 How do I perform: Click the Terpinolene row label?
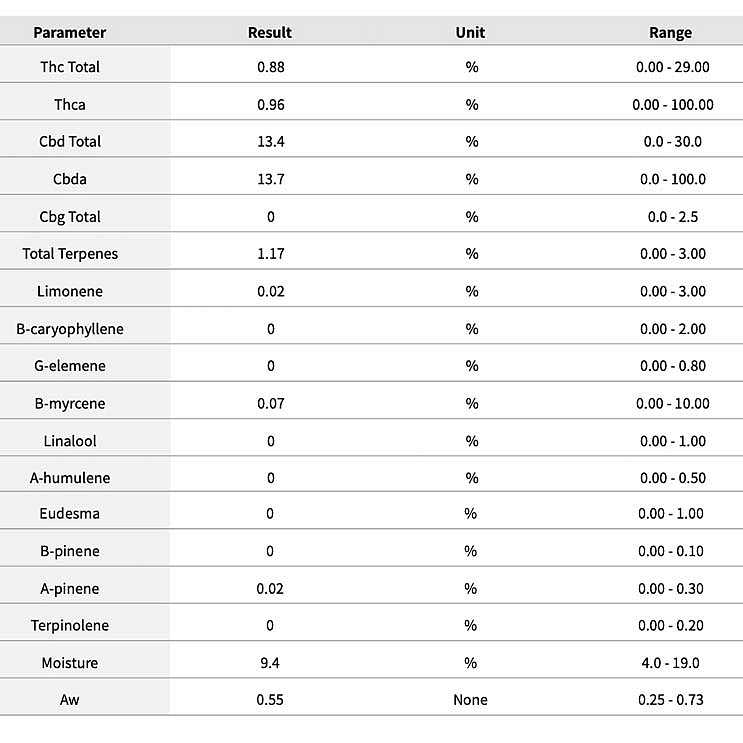(x=70, y=626)
